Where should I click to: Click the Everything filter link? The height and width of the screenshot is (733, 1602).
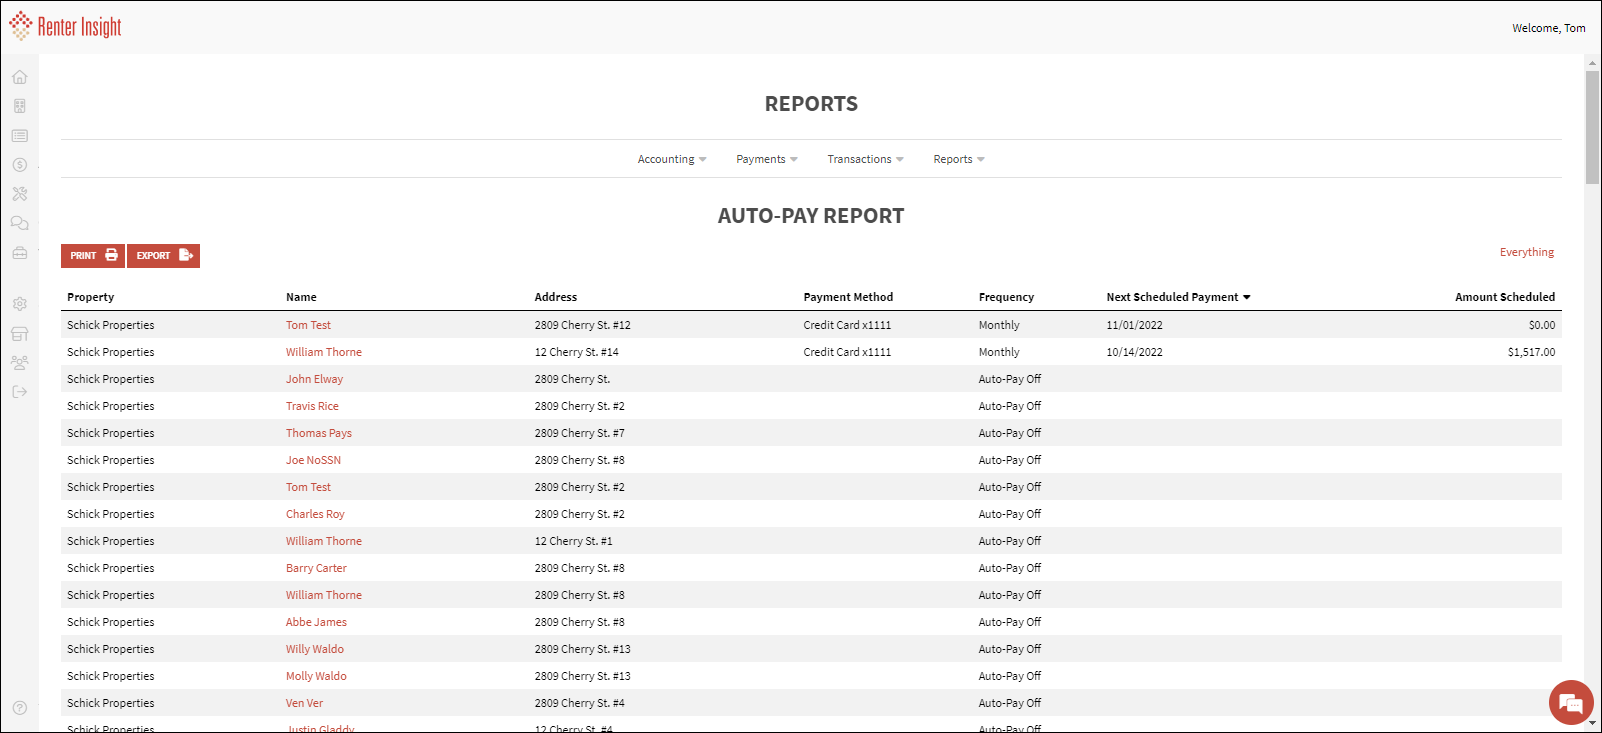click(x=1526, y=252)
